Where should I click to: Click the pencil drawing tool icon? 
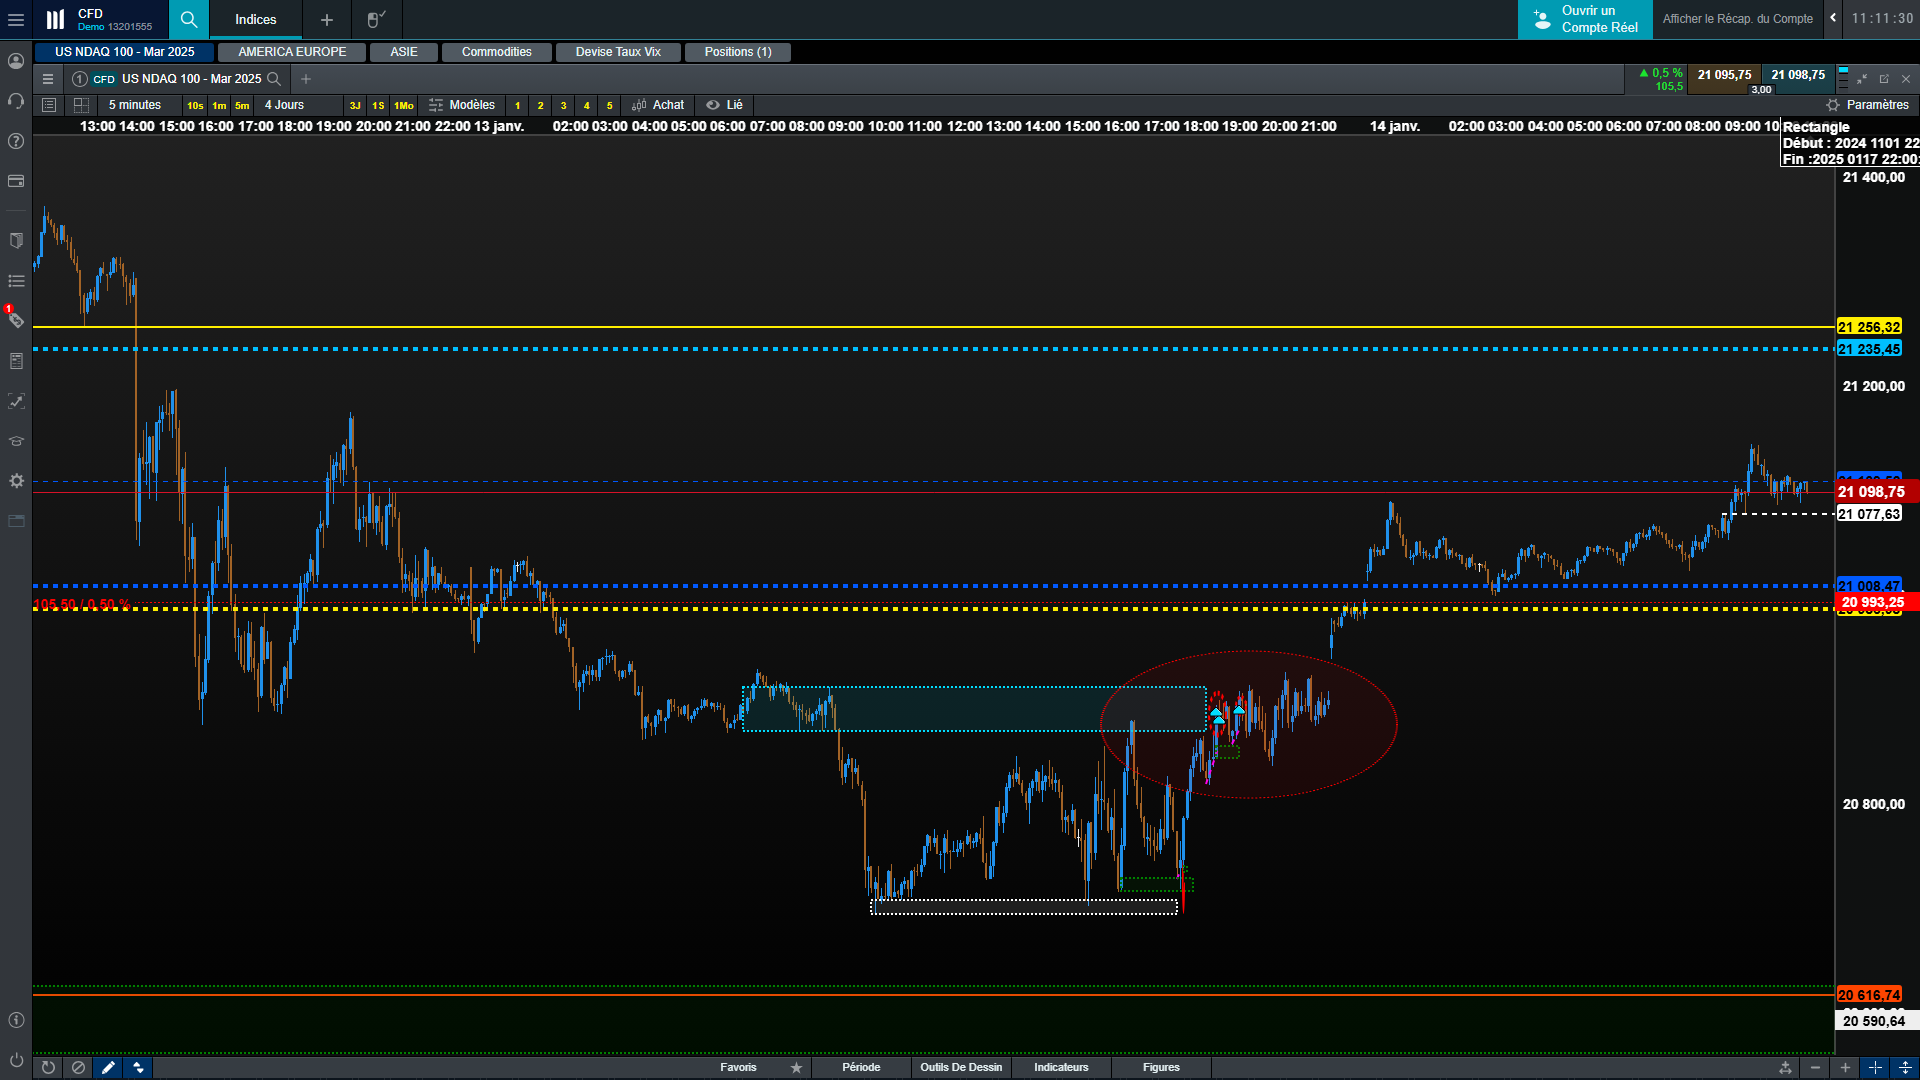[108, 1067]
